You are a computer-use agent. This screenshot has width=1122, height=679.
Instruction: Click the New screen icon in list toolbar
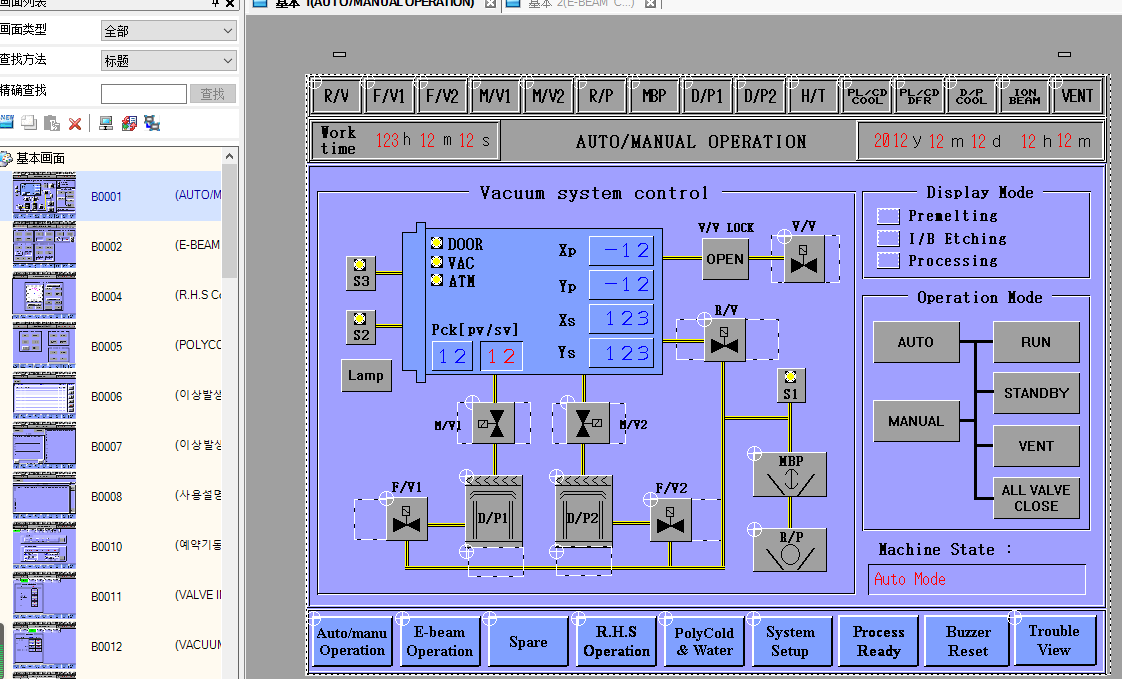pos(7,123)
